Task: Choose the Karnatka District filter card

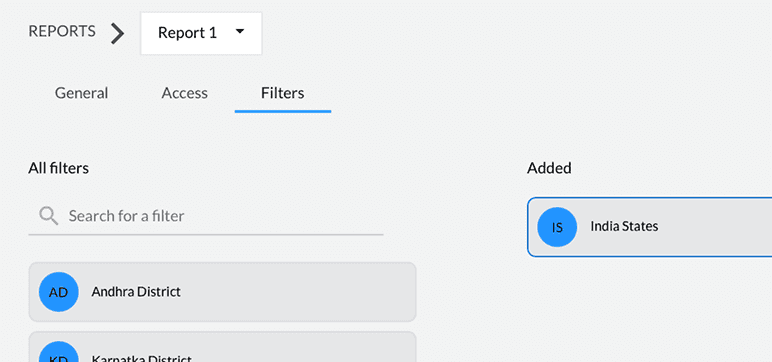Action: pyautogui.click(x=223, y=347)
